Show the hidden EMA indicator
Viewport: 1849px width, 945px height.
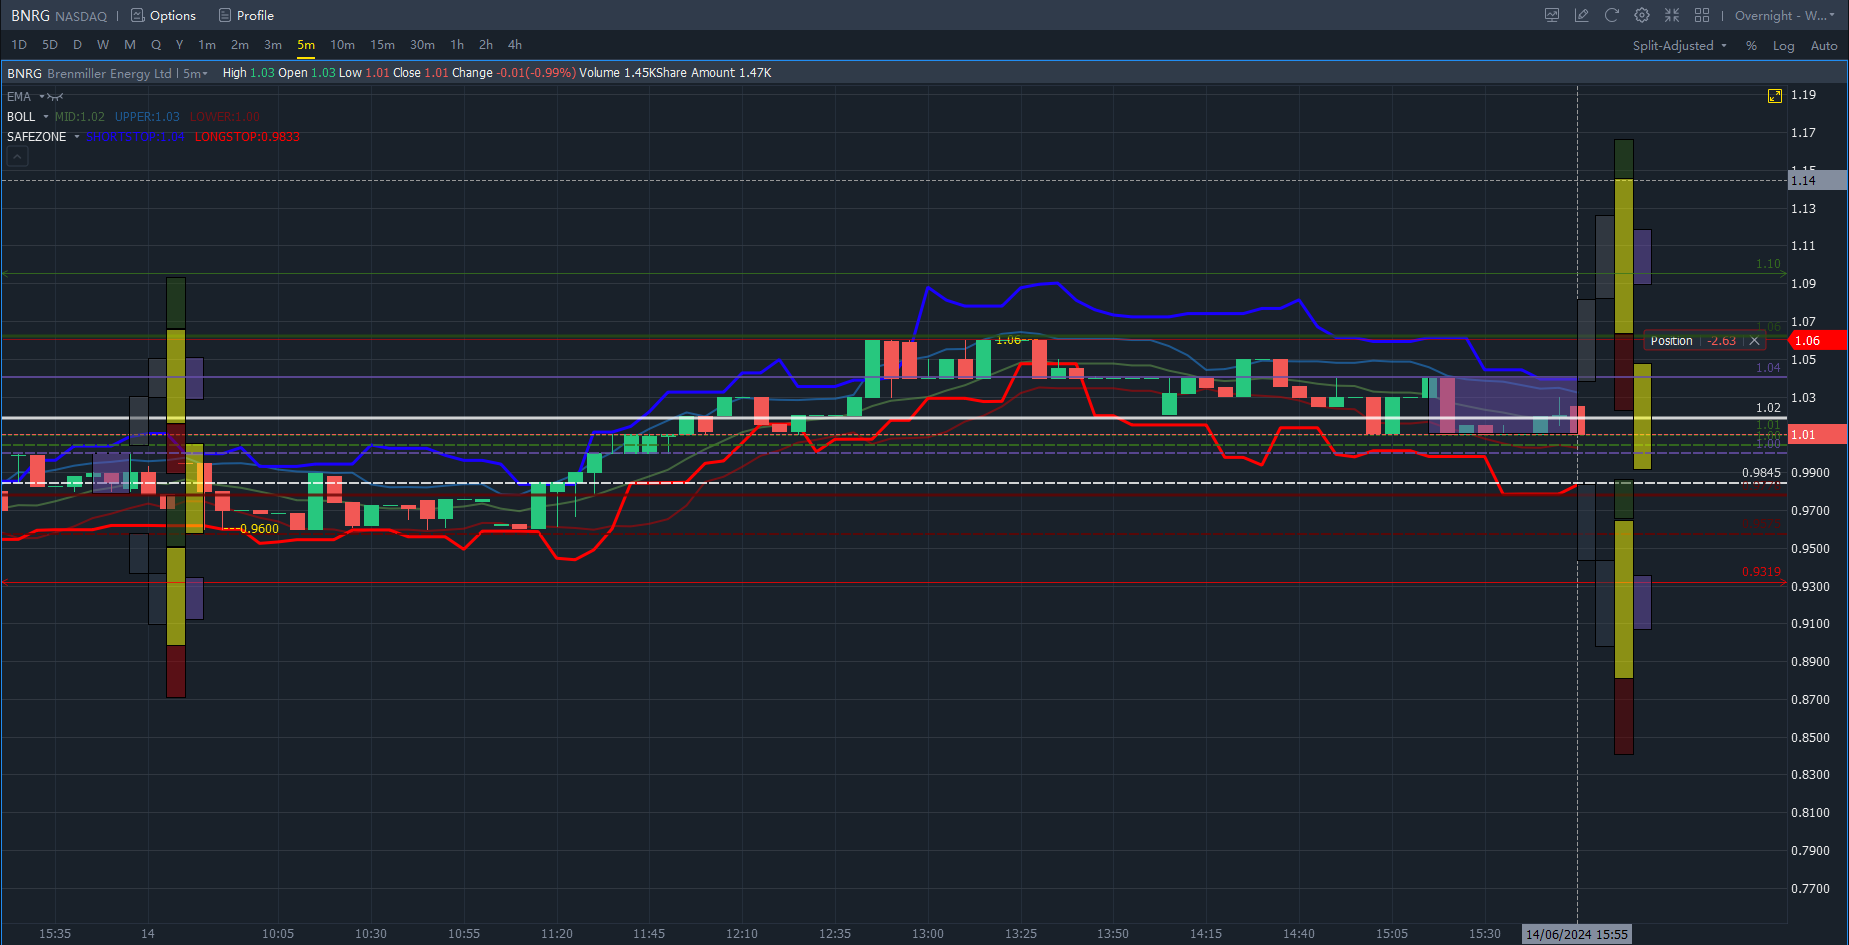(x=55, y=97)
